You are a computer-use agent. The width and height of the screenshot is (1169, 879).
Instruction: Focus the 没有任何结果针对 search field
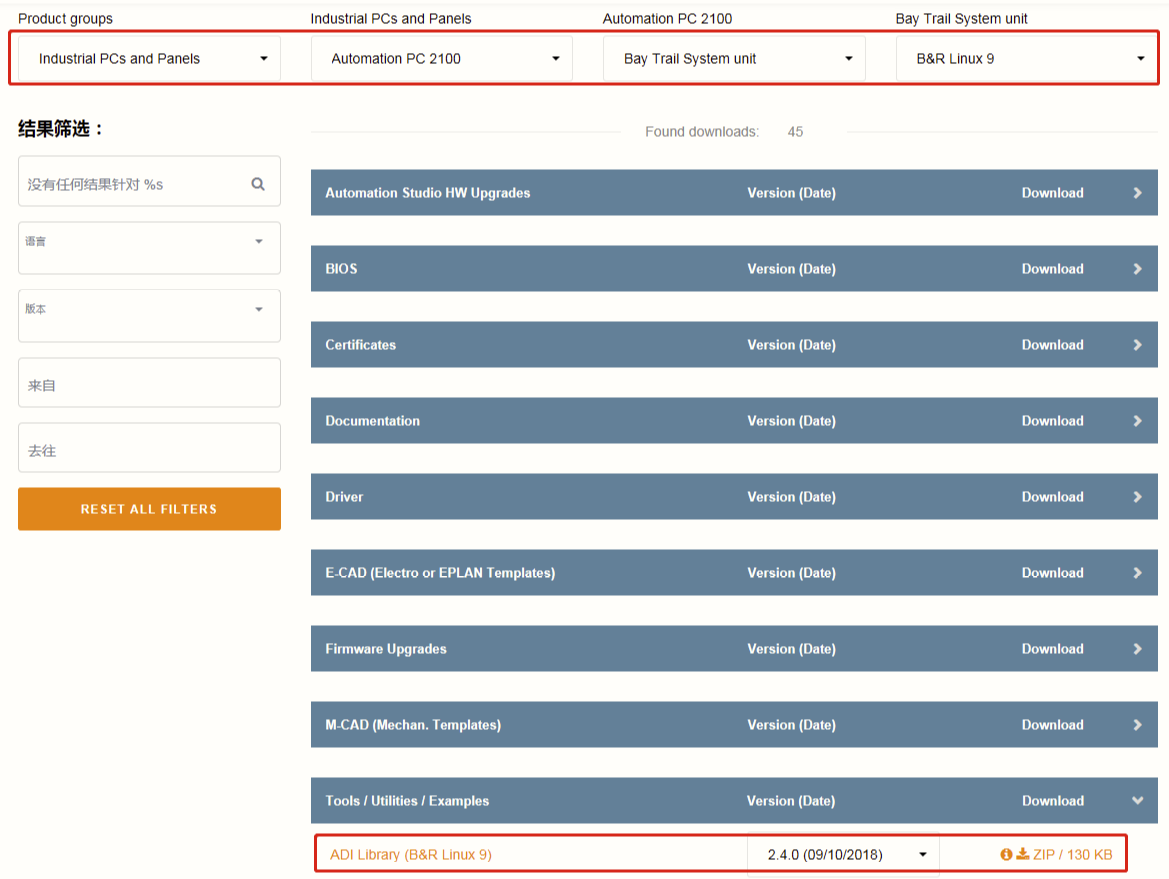[149, 181]
